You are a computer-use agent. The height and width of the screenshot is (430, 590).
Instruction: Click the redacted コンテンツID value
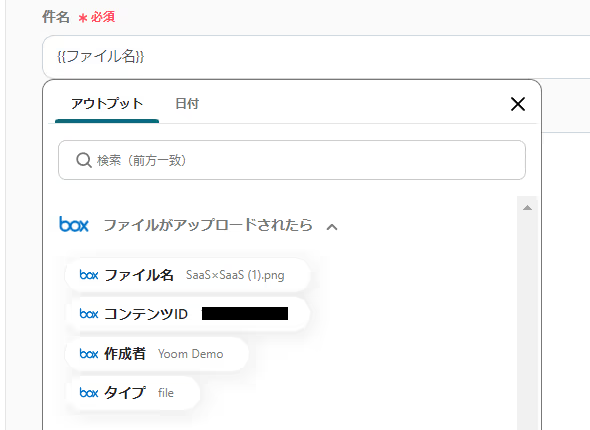pos(245,313)
